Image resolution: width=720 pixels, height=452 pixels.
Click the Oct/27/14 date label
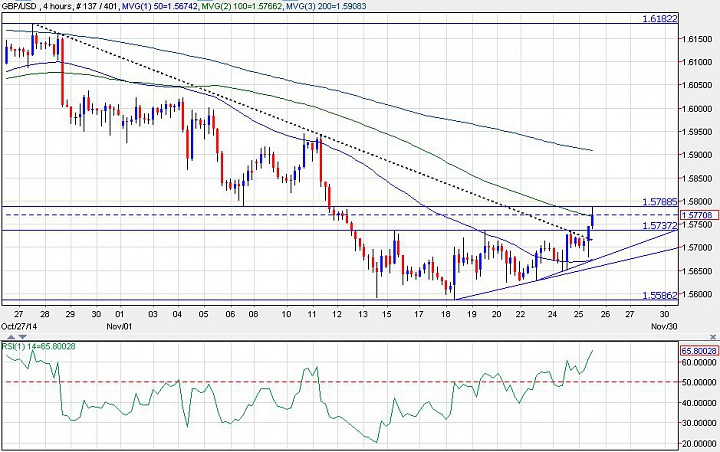(x=19, y=326)
